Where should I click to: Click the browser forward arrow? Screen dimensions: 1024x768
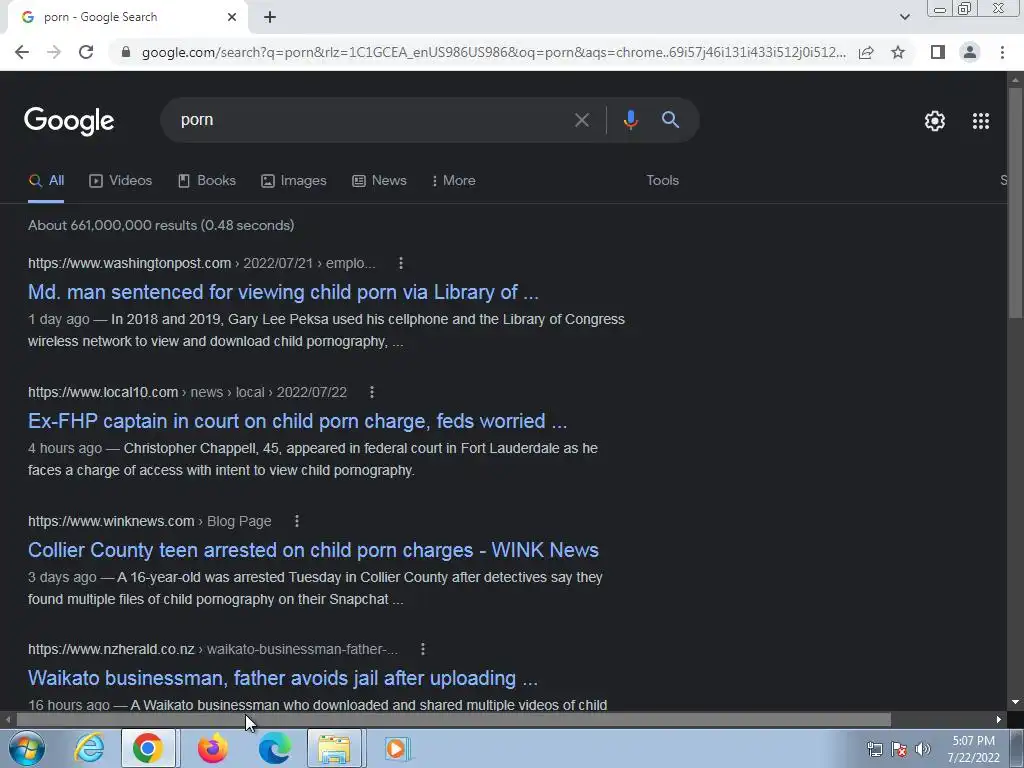click(54, 52)
